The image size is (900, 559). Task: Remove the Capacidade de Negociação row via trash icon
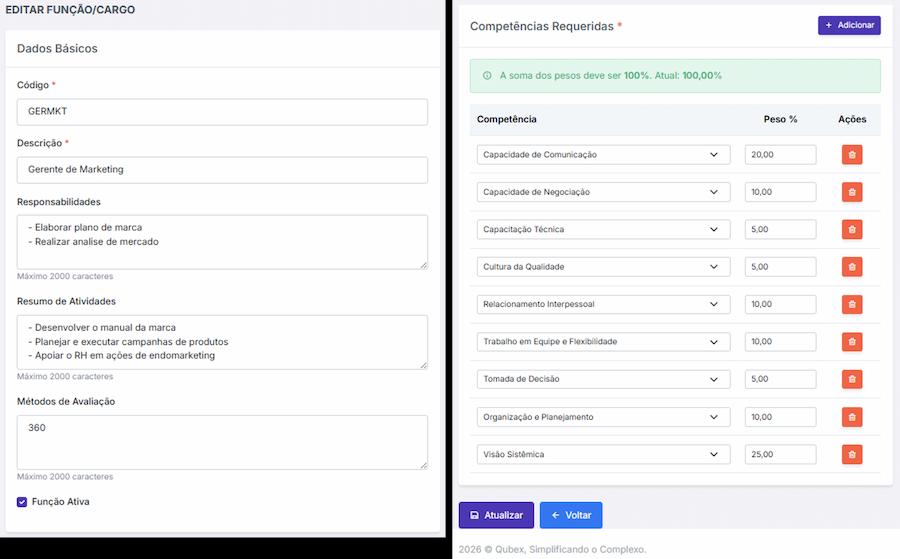[851, 192]
